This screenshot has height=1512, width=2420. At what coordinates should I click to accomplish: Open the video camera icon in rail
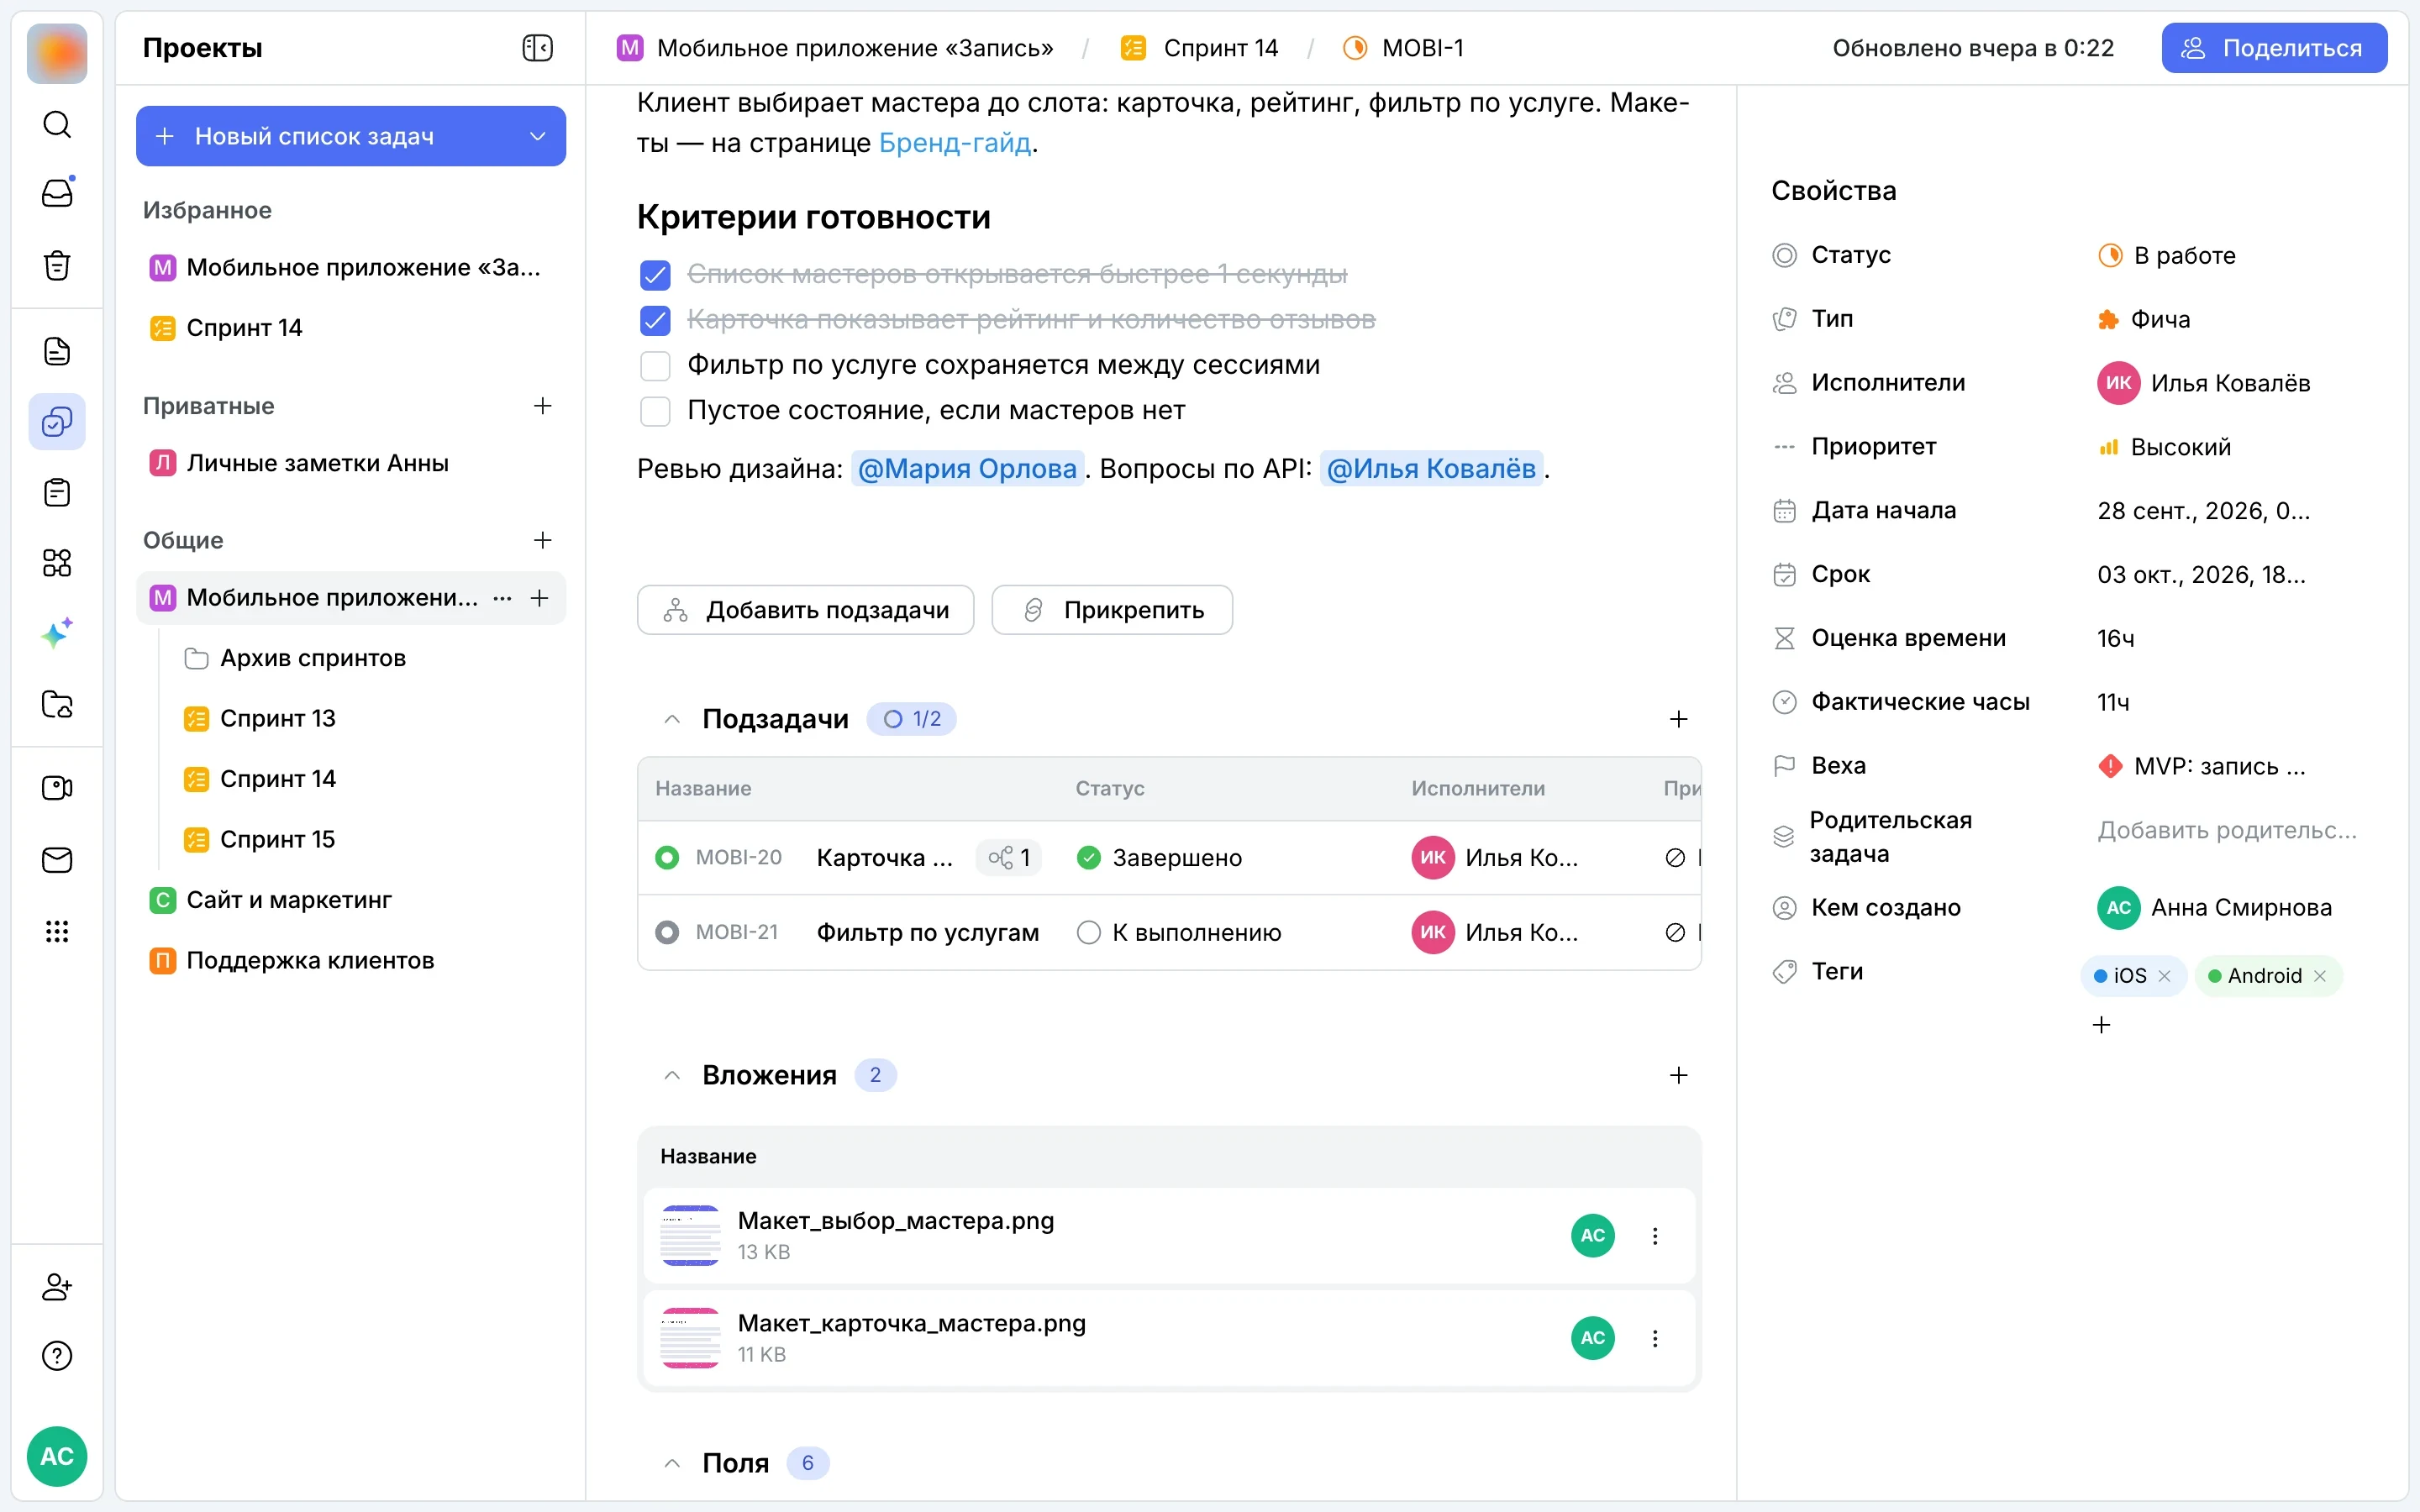tap(57, 788)
